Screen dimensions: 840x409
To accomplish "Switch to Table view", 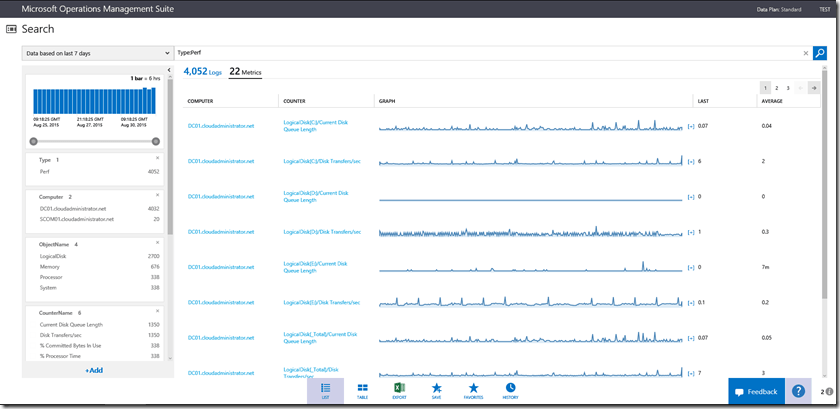I will click(362, 390).
